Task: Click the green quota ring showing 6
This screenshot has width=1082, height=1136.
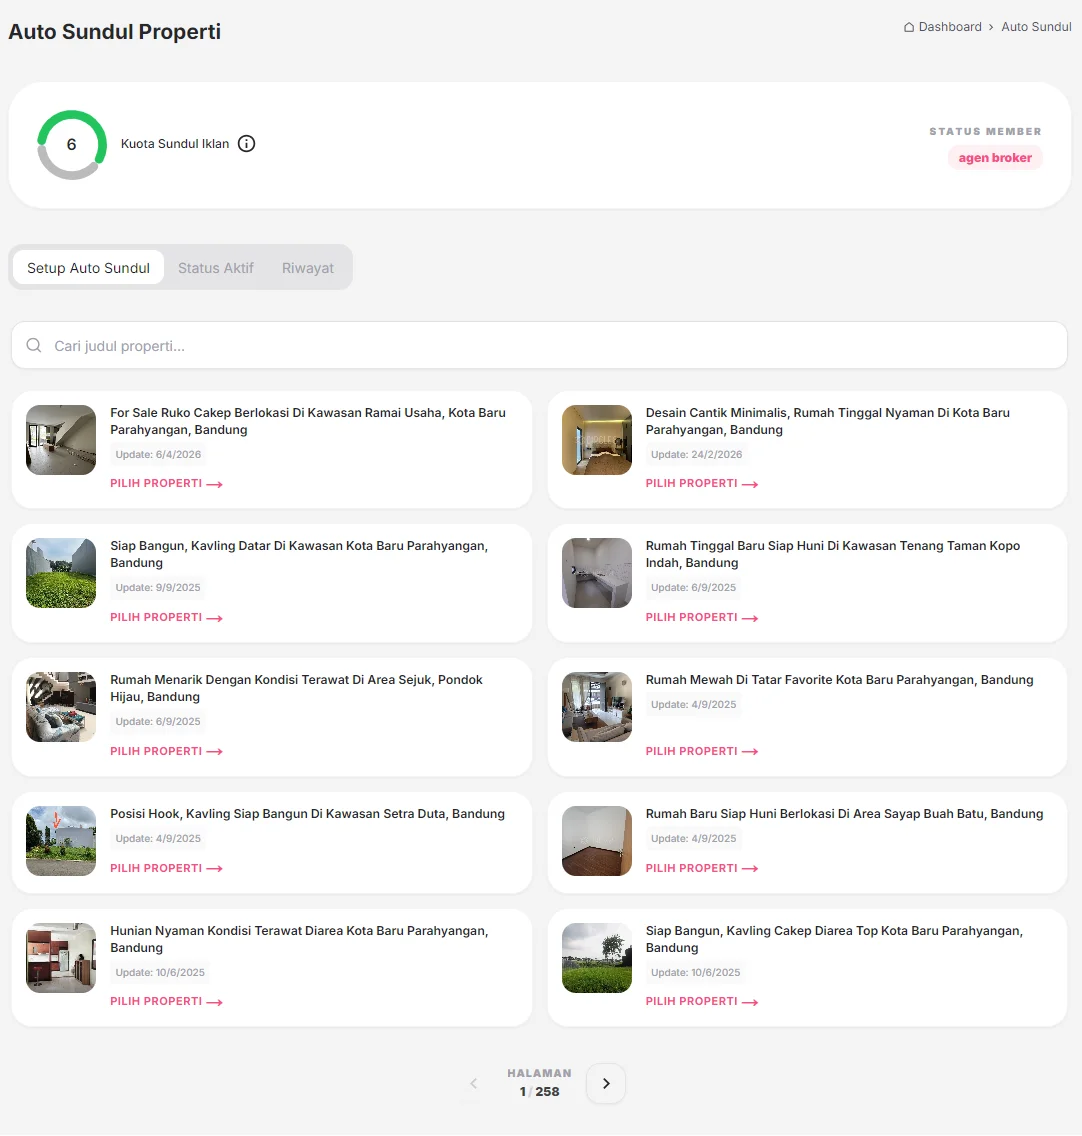Action: point(72,145)
